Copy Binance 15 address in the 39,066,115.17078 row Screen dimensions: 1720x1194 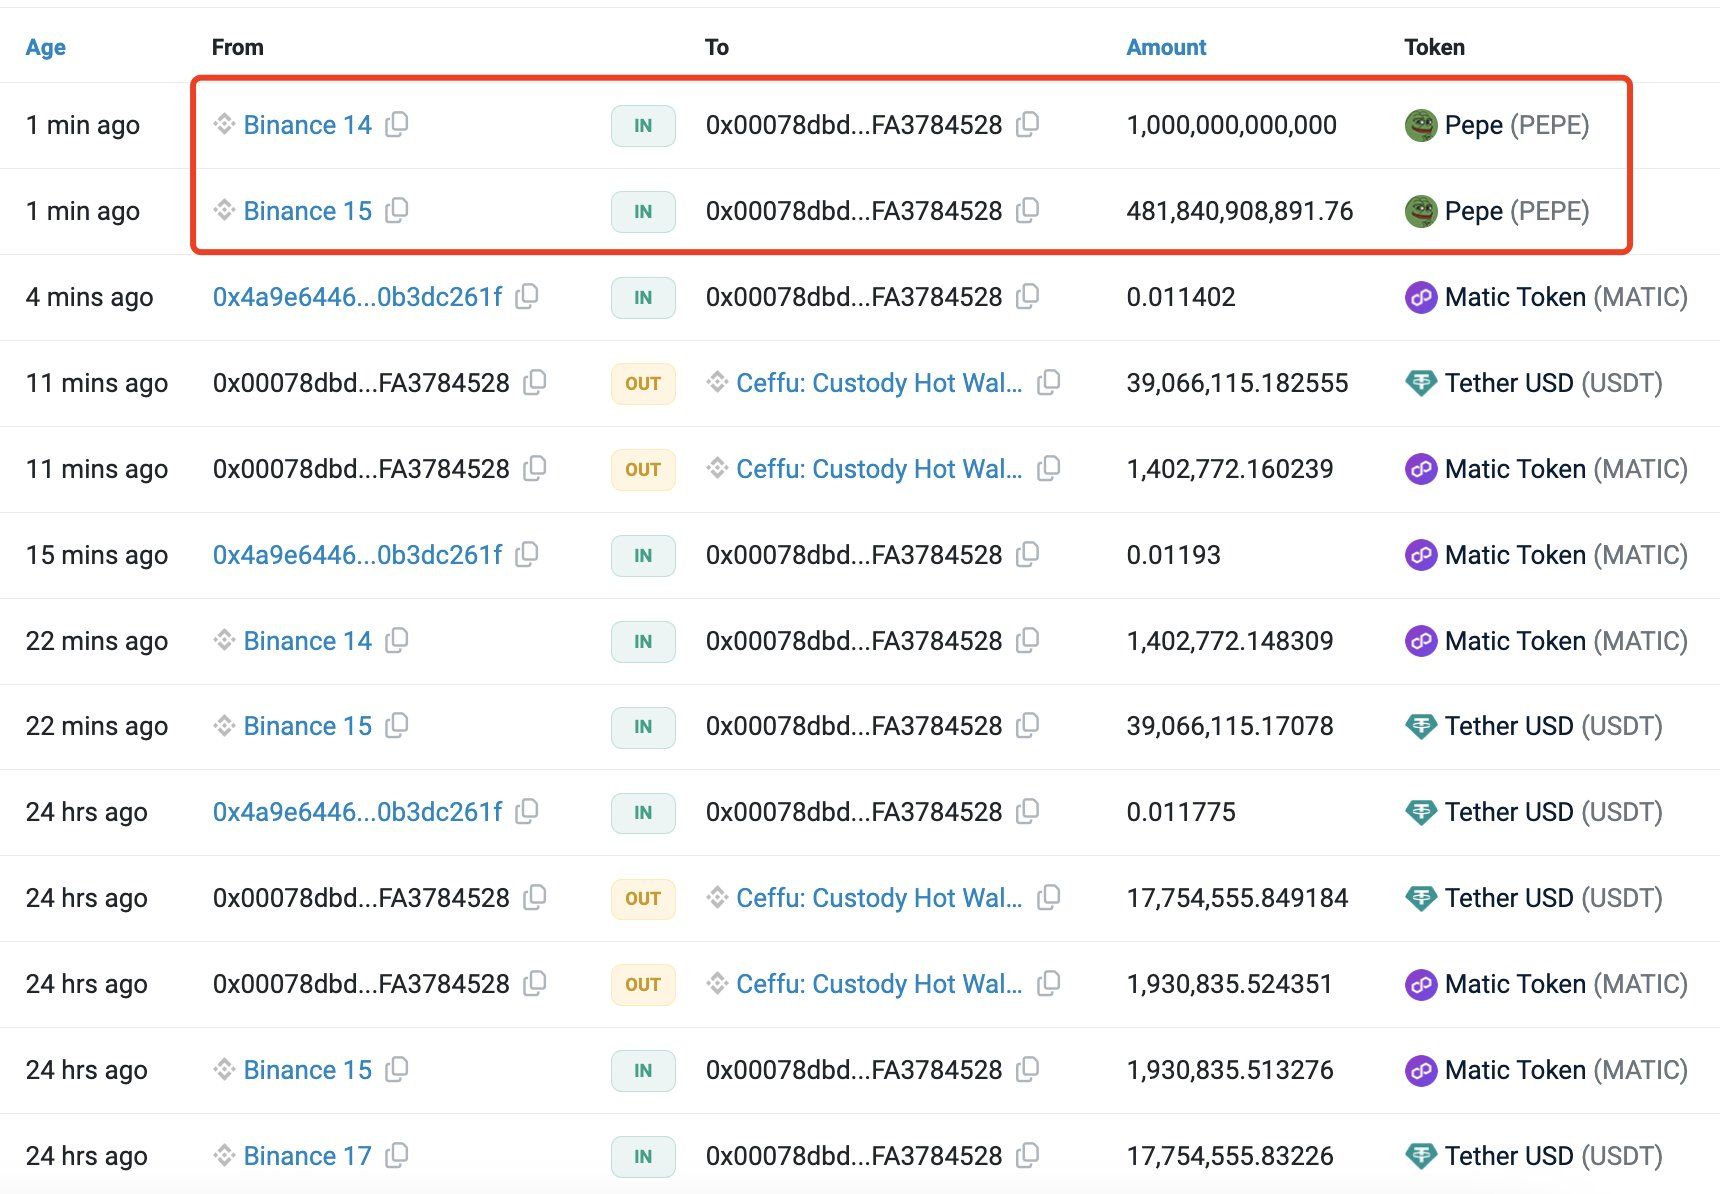click(397, 725)
